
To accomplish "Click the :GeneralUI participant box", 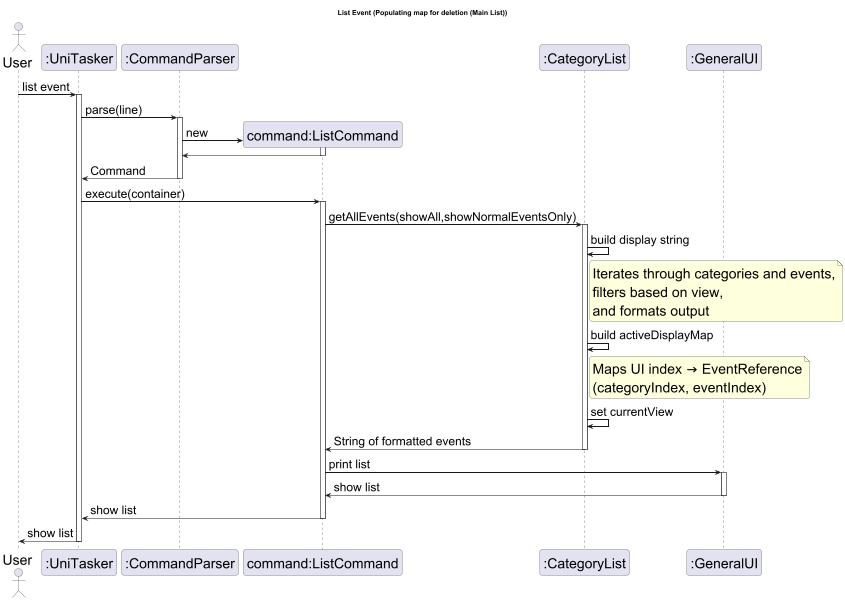I will tap(724, 57).
